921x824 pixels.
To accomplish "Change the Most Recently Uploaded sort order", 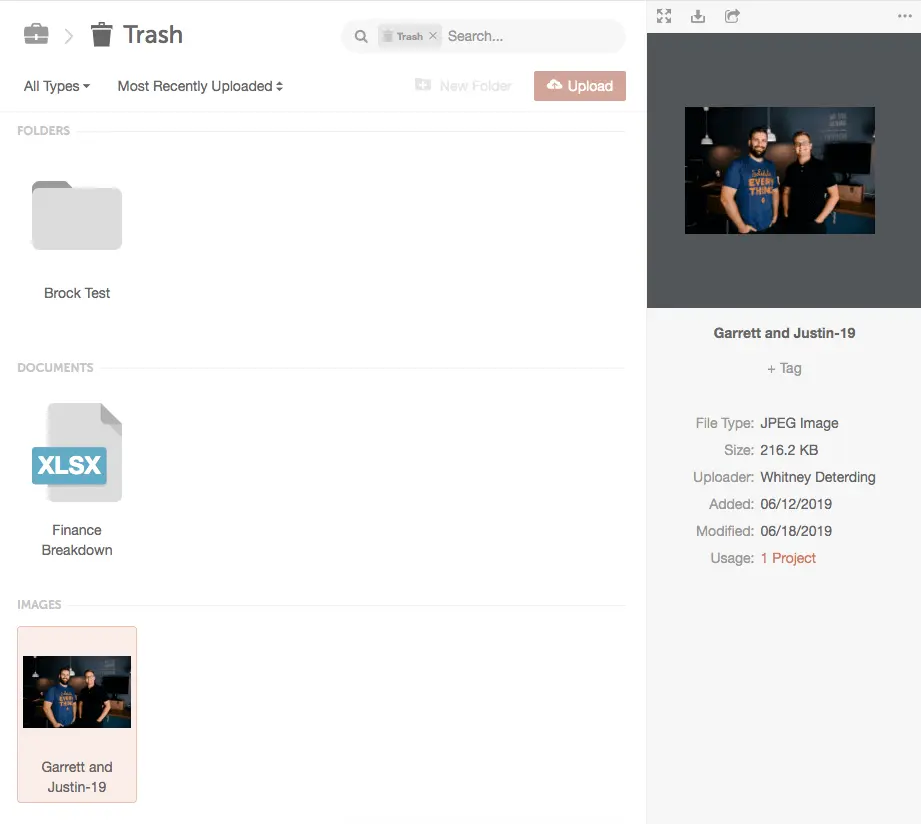I will (x=200, y=86).
